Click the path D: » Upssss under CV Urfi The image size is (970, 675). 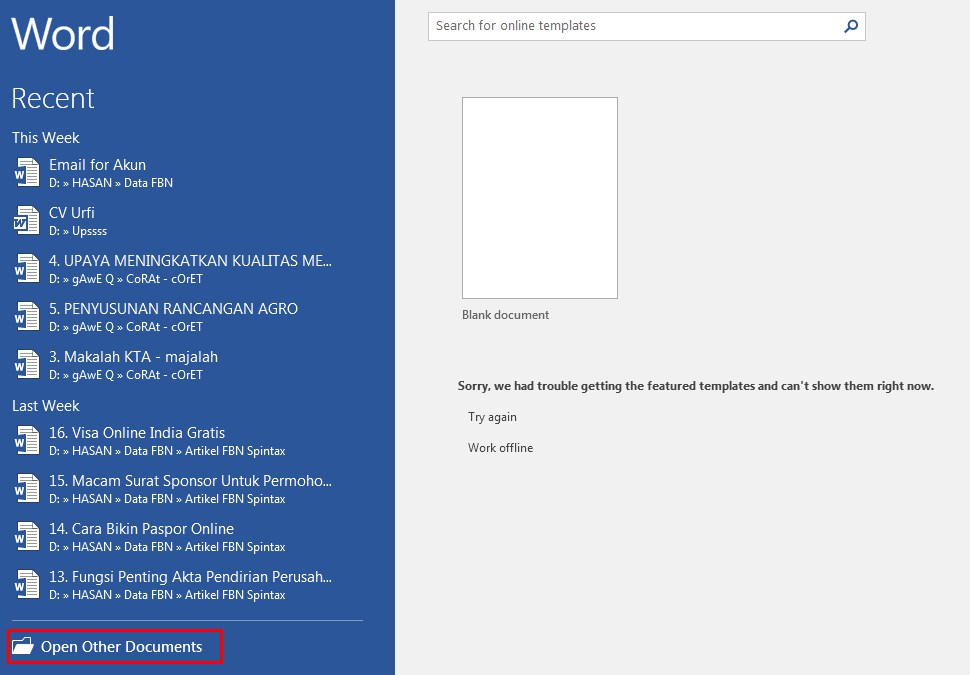point(78,231)
